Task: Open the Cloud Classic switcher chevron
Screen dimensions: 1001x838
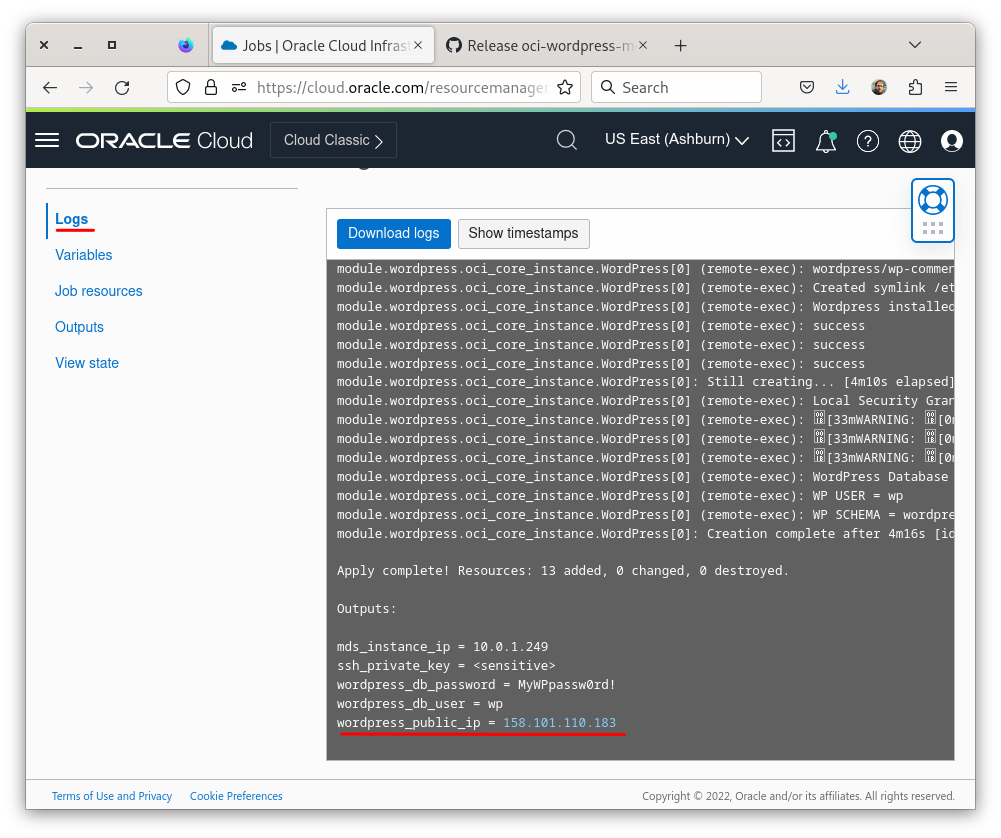Action: (x=381, y=140)
